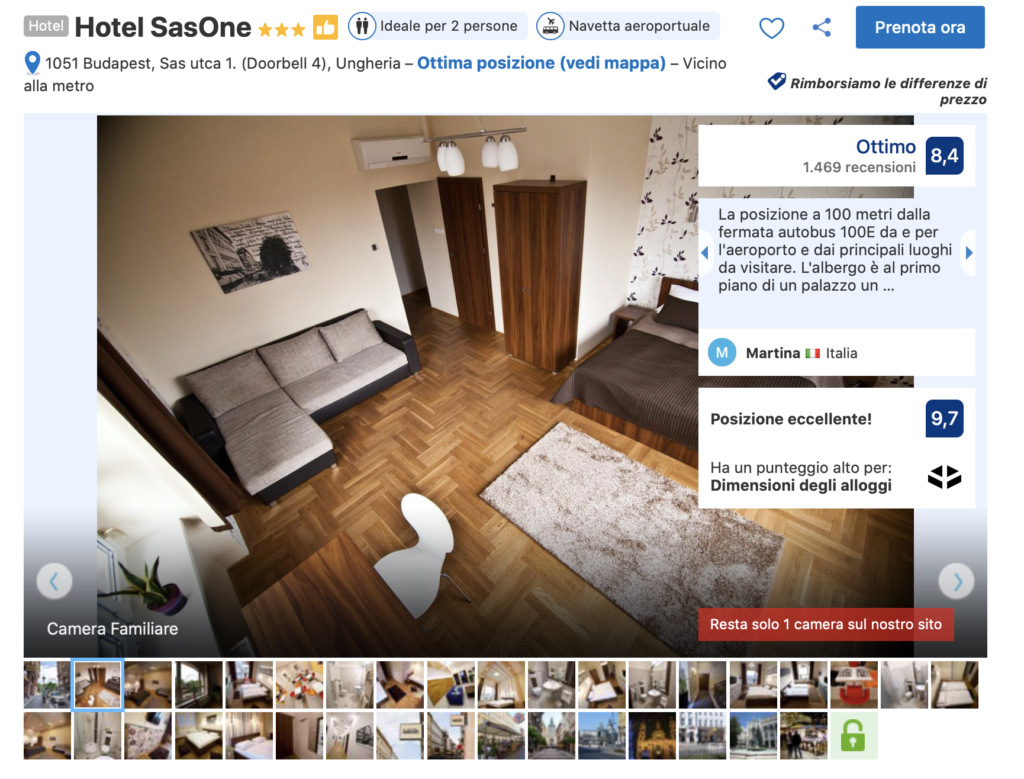Image resolution: width=1024 pixels, height=779 pixels.
Task: Save hotel with the heart icon
Action: click(x=771, y=27)
